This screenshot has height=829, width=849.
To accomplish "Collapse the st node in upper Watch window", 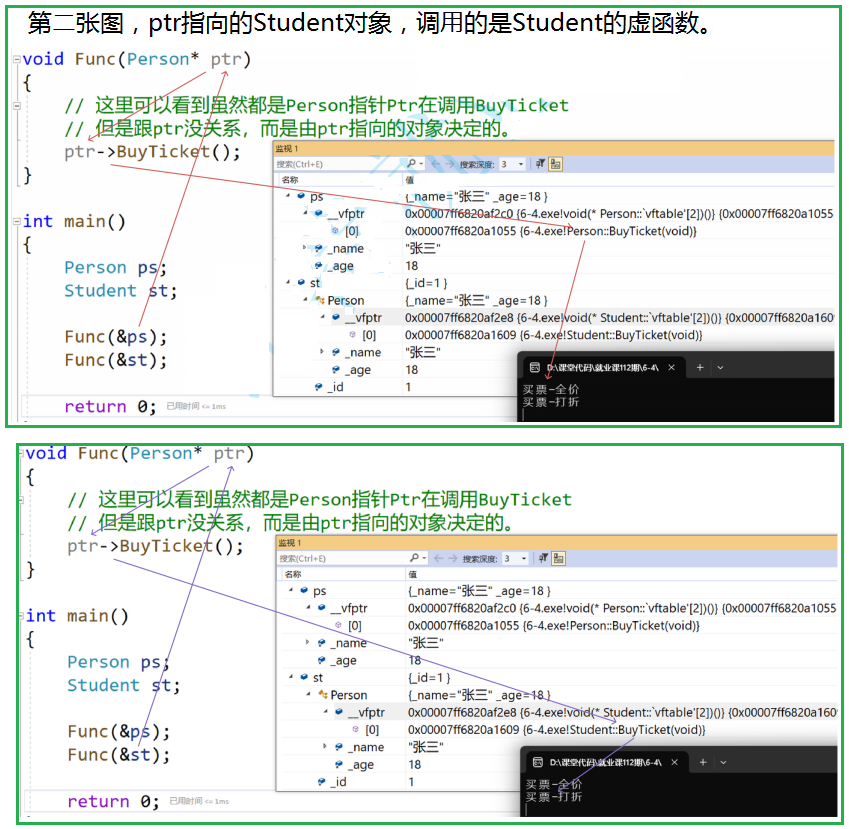I will (x=288, y=283).
